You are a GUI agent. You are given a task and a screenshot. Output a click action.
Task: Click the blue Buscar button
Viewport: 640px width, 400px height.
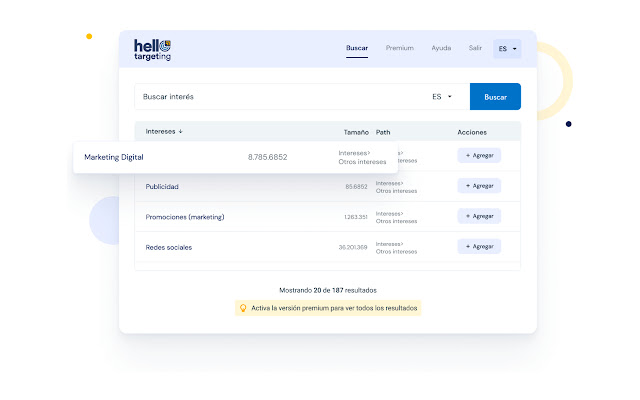[x=495, y=97]
